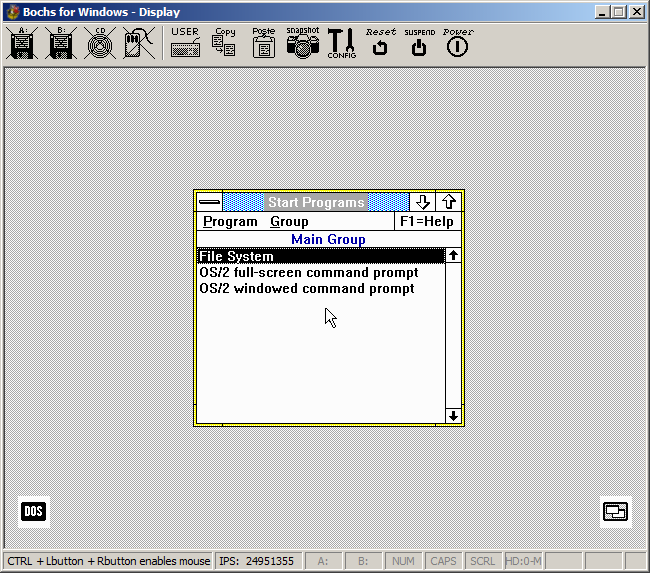
Task: Take a snapshot with camera icon
Action: pos(303,43)
